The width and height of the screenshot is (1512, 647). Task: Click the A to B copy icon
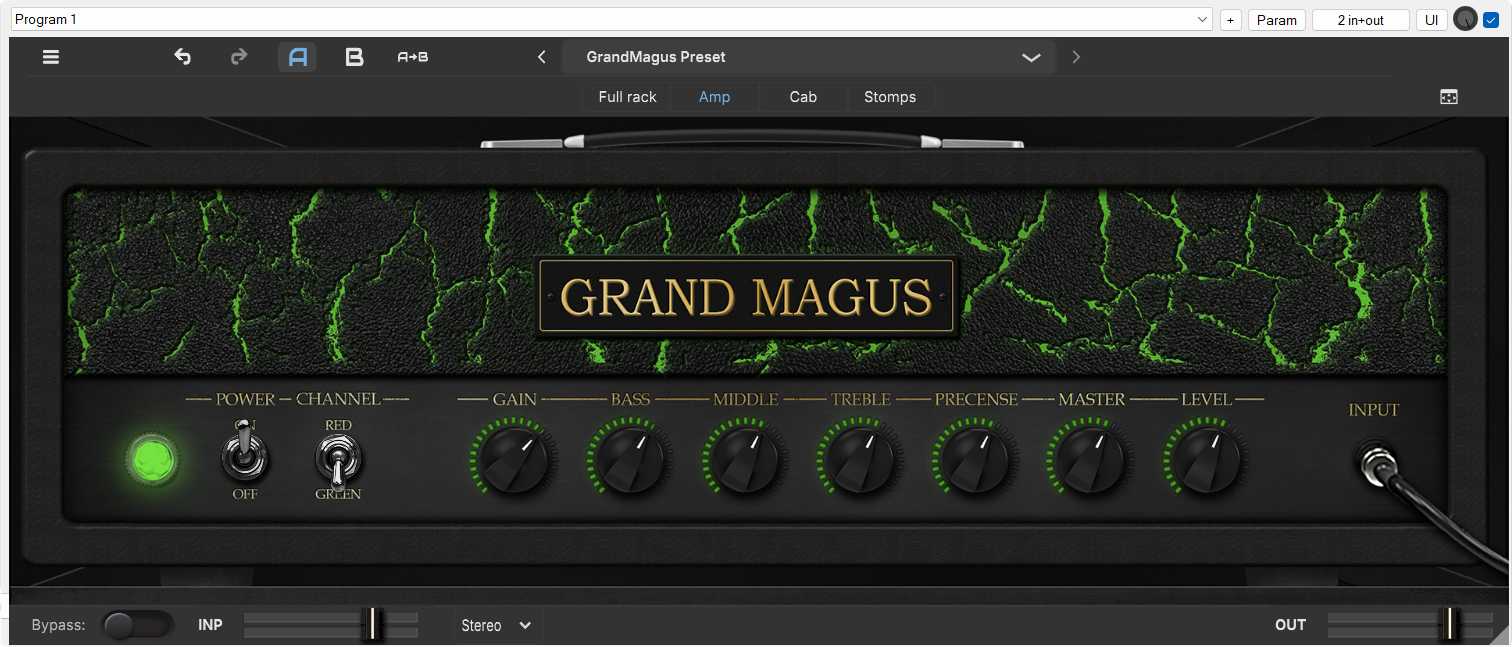click(412, 57)
